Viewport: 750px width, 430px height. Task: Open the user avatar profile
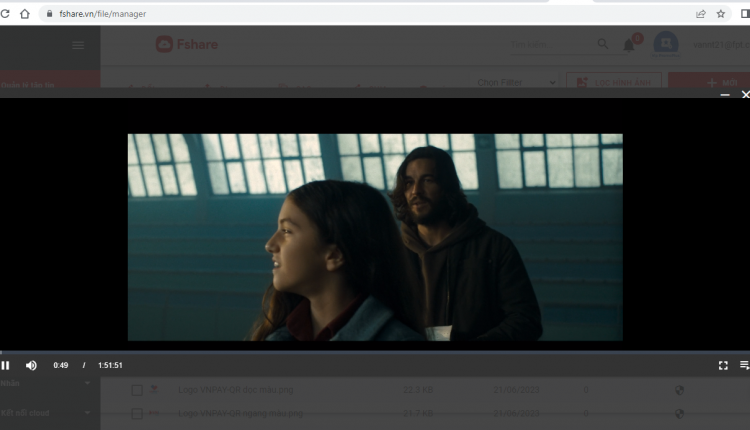(x=666, y=44)
